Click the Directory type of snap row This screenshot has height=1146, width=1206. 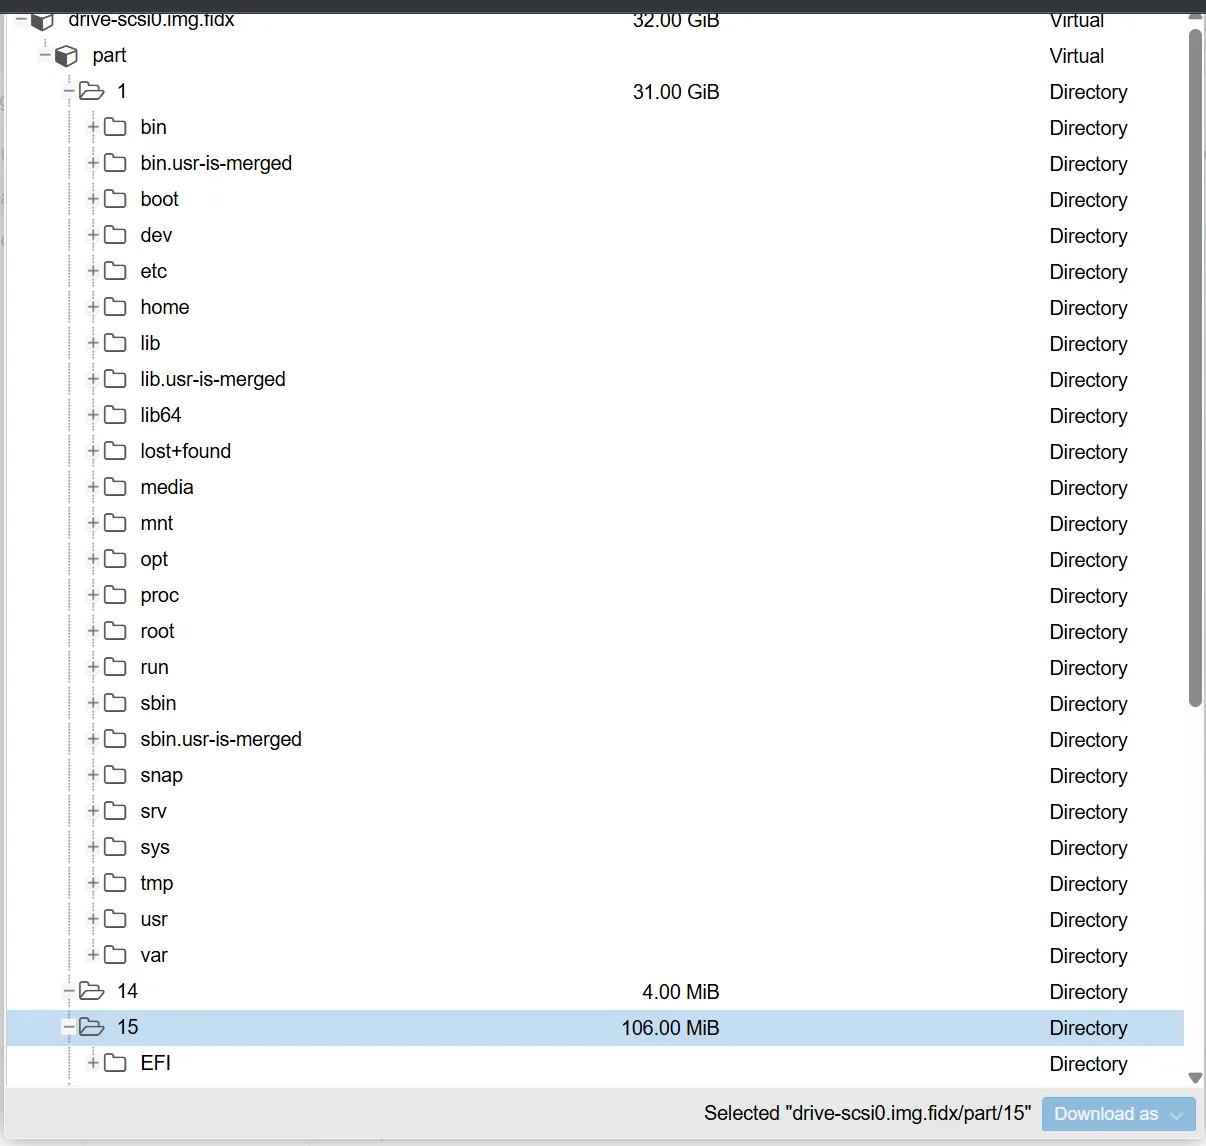(1088, 776)
